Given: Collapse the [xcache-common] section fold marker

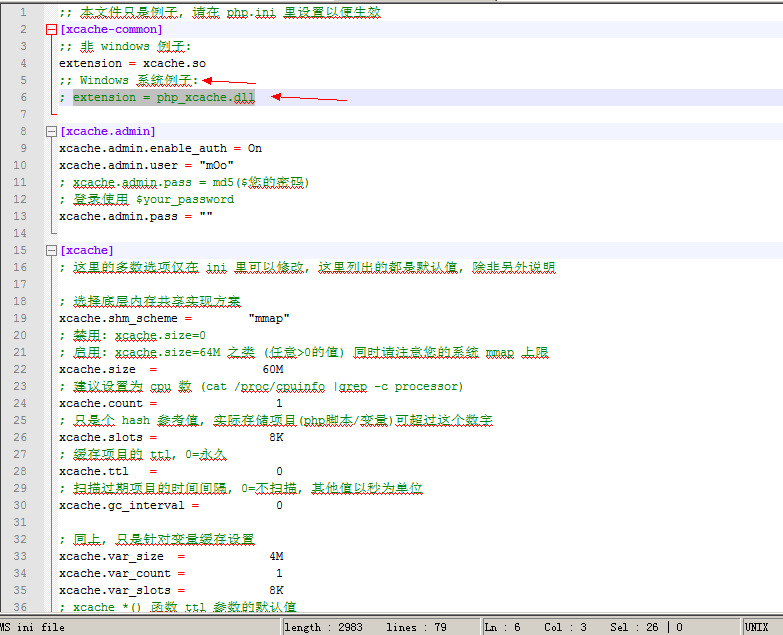Looking at the screenshot, I should click(51, 29).
